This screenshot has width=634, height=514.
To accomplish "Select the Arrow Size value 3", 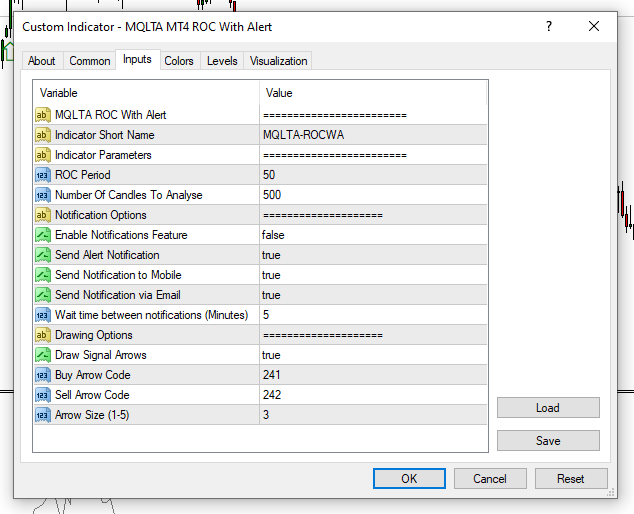I will pyautogui.click(x=266, y=415).
